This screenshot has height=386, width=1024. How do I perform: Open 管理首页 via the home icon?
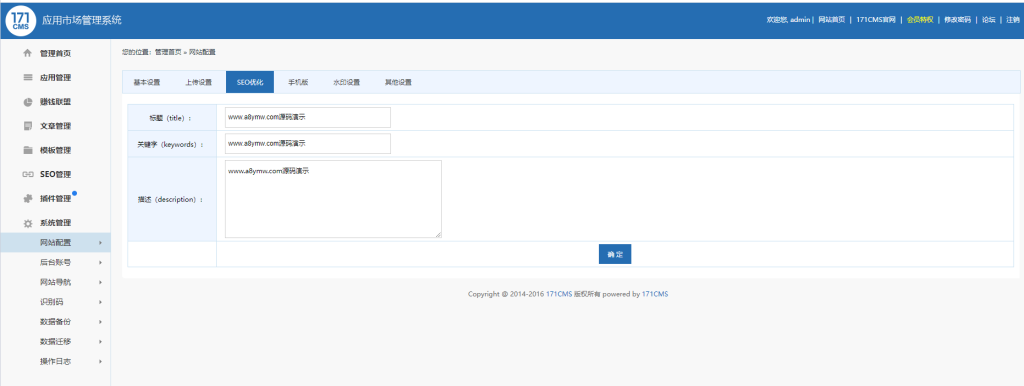27,53
